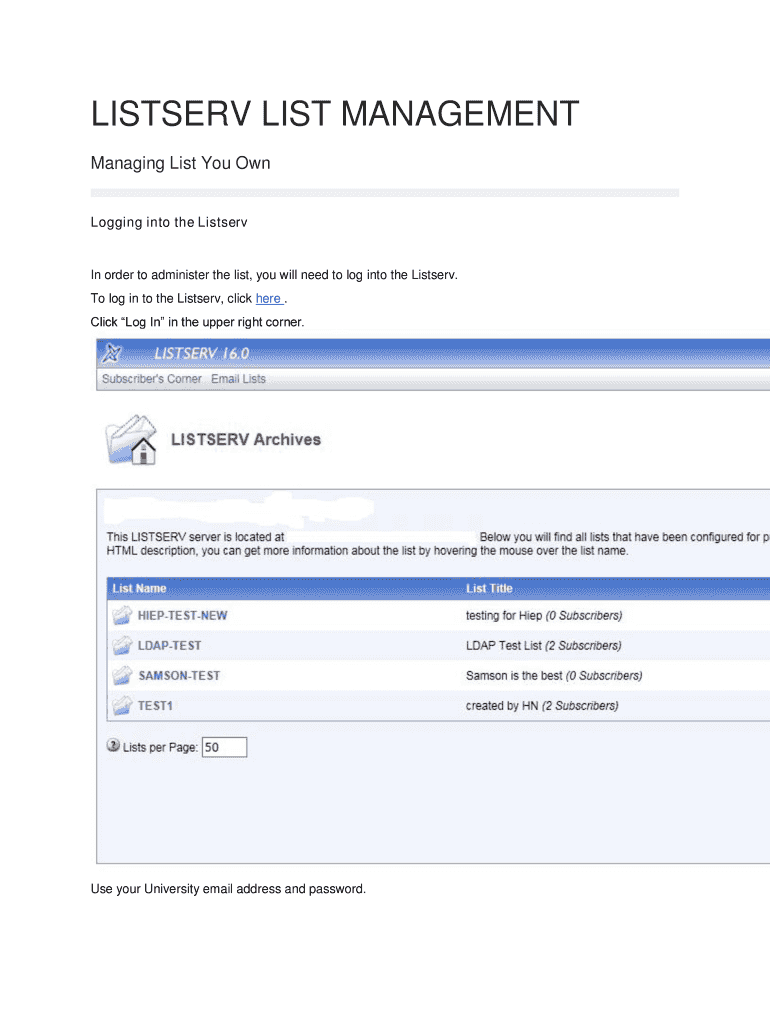The image size is (770, 1024).
Task: Click the folder icon beside SAMSON-TEST
Action: click(122, 675)
